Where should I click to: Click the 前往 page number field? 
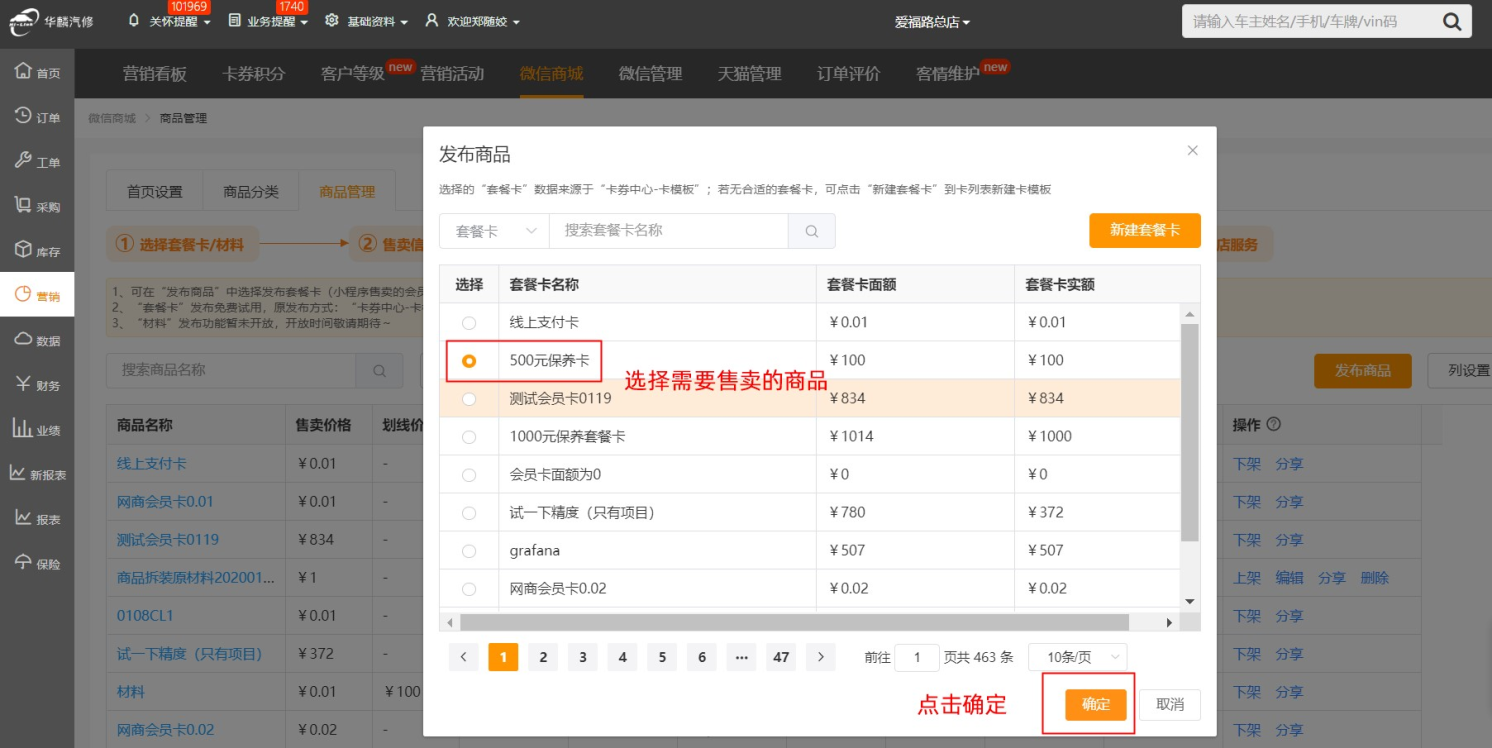(917, 657)
